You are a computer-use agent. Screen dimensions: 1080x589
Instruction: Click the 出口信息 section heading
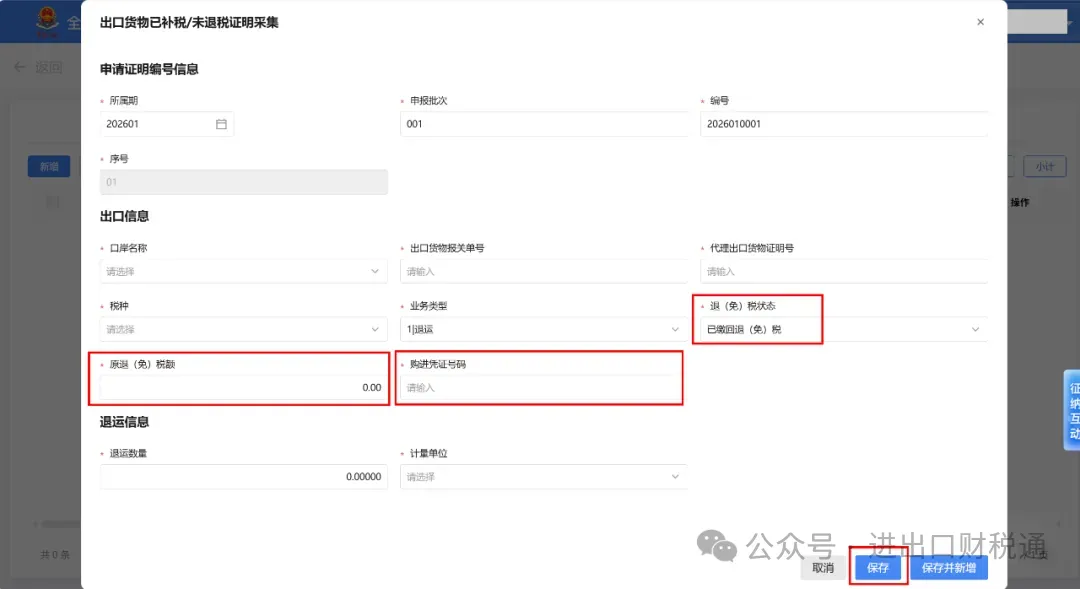pos(125,216)
